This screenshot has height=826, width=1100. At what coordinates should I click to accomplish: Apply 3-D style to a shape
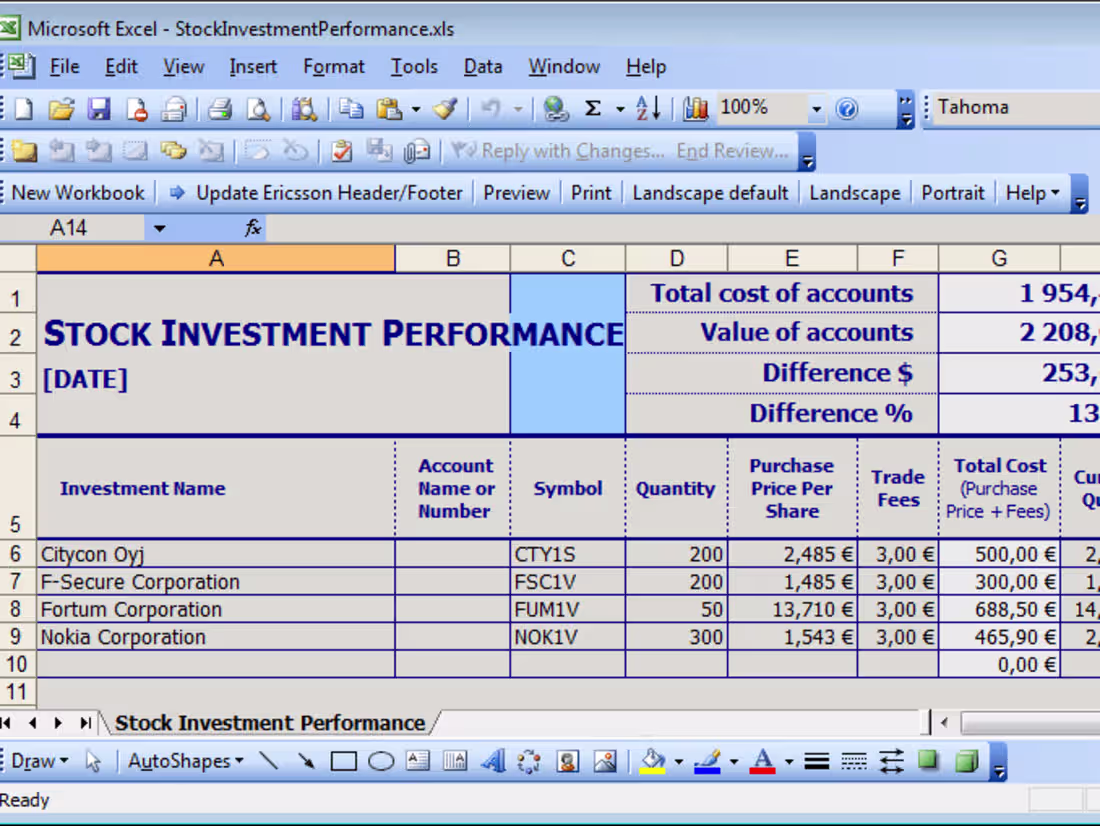(x=966, y=761)
